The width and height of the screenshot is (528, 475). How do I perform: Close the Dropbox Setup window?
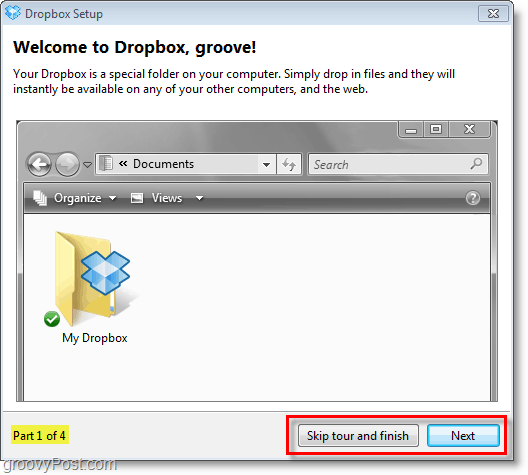[x=493, y=13]
